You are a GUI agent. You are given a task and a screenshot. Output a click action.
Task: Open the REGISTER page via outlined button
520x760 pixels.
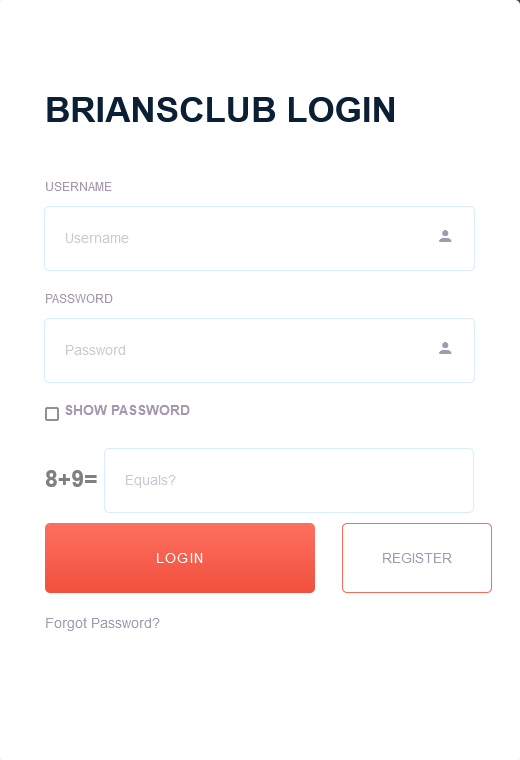click(x=417, y=558)
